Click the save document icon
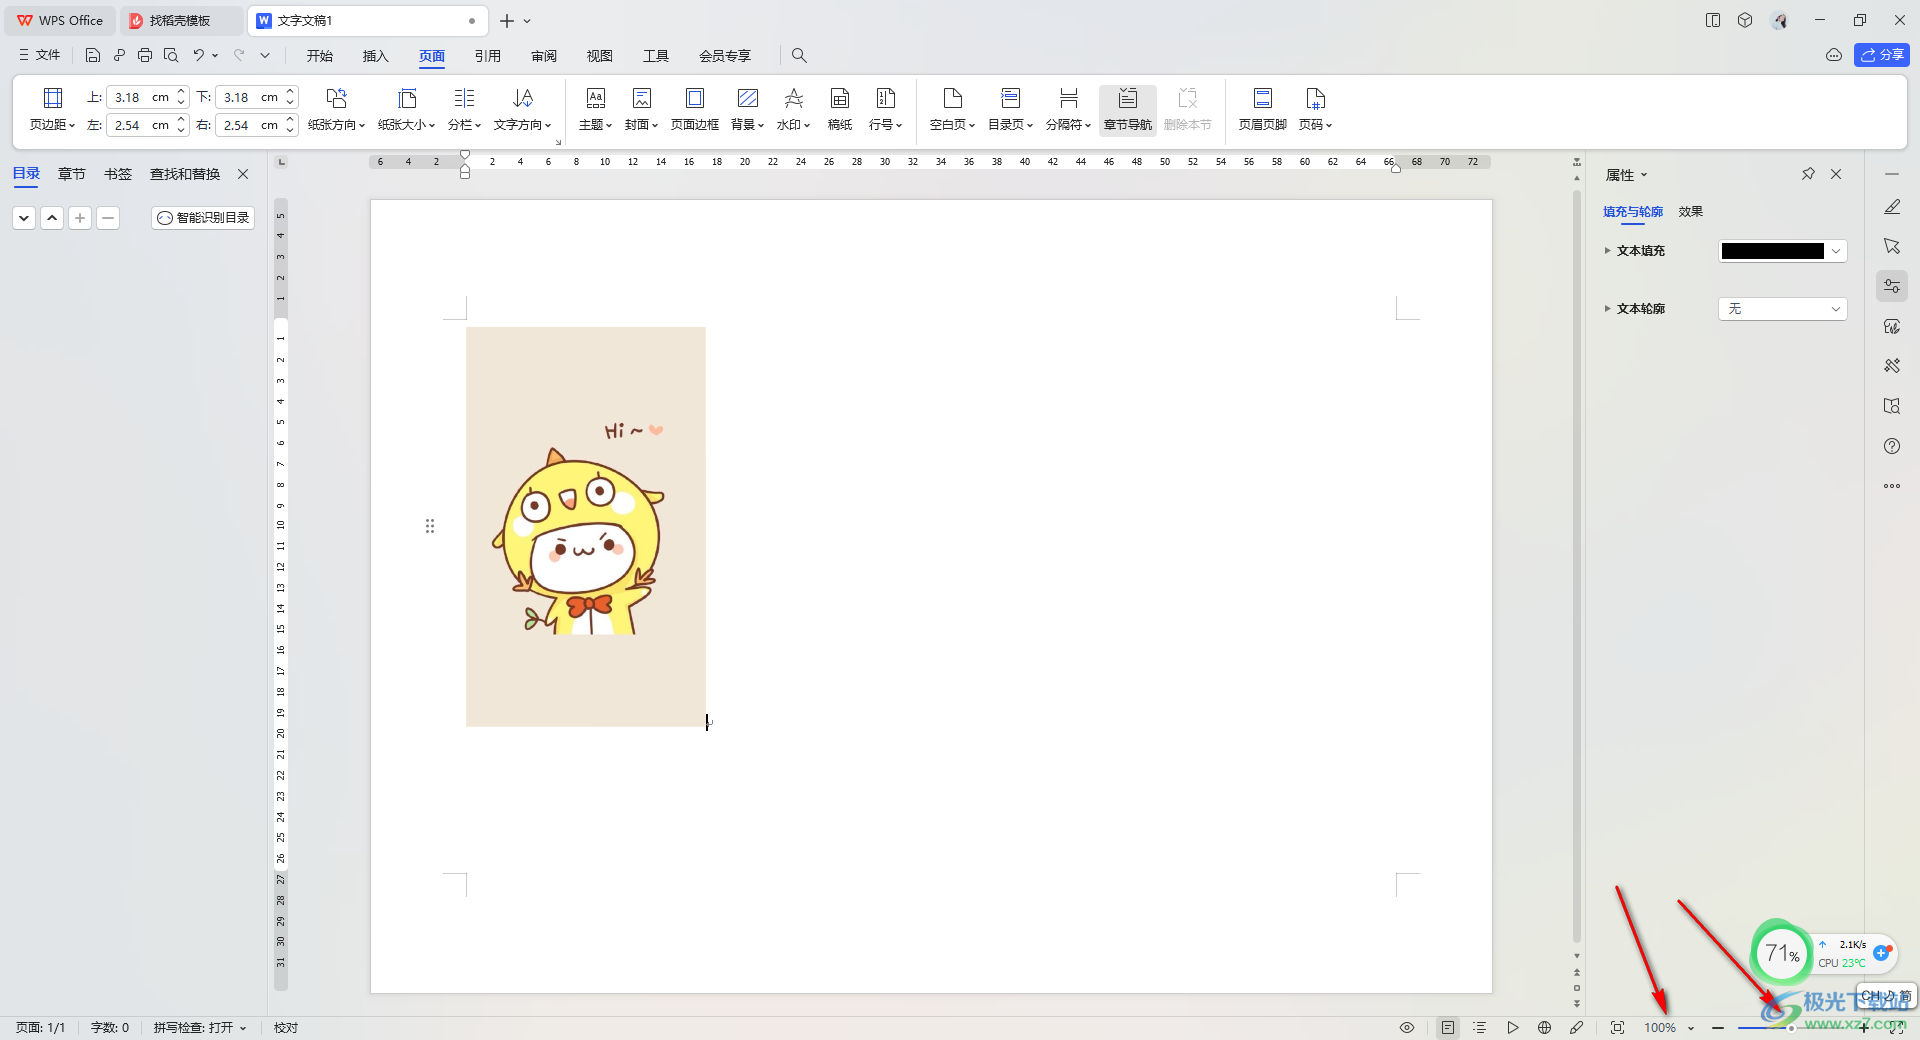 click(93, 55)
